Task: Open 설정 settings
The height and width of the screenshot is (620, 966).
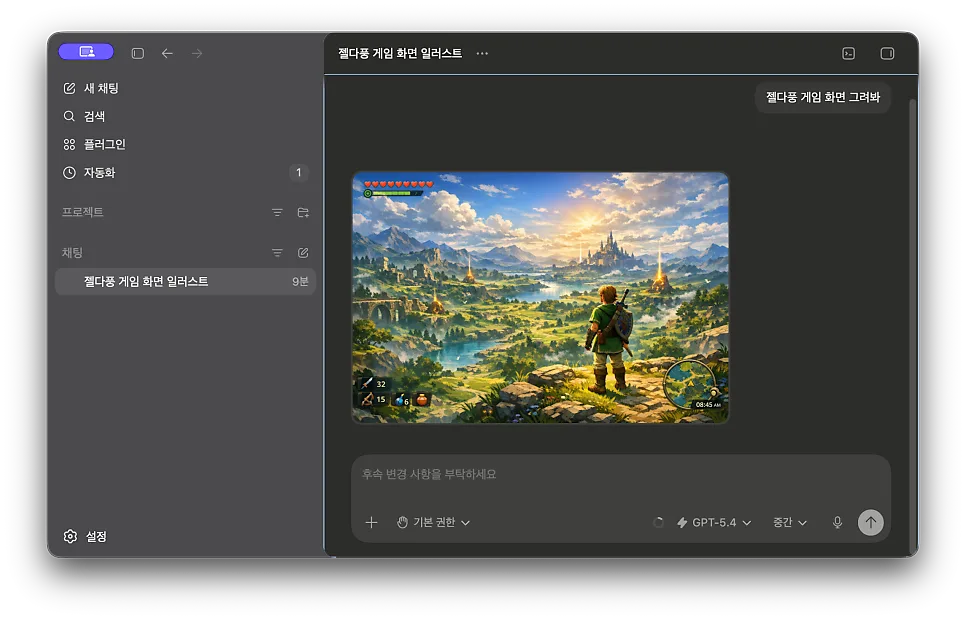Action: tap(85, 537)
